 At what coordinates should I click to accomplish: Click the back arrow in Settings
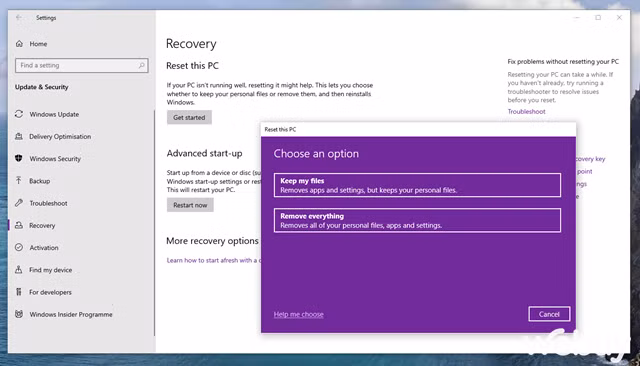pyautogui.click(x=19, y=18)
